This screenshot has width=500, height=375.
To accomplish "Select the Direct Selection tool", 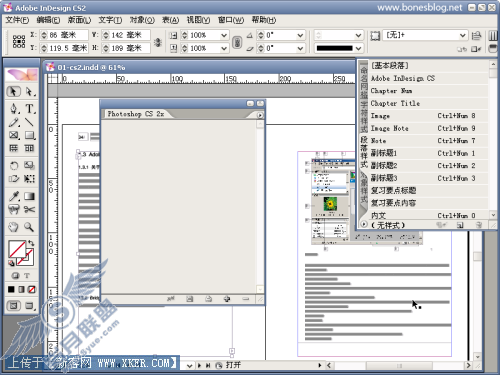I will coord(29,91).
